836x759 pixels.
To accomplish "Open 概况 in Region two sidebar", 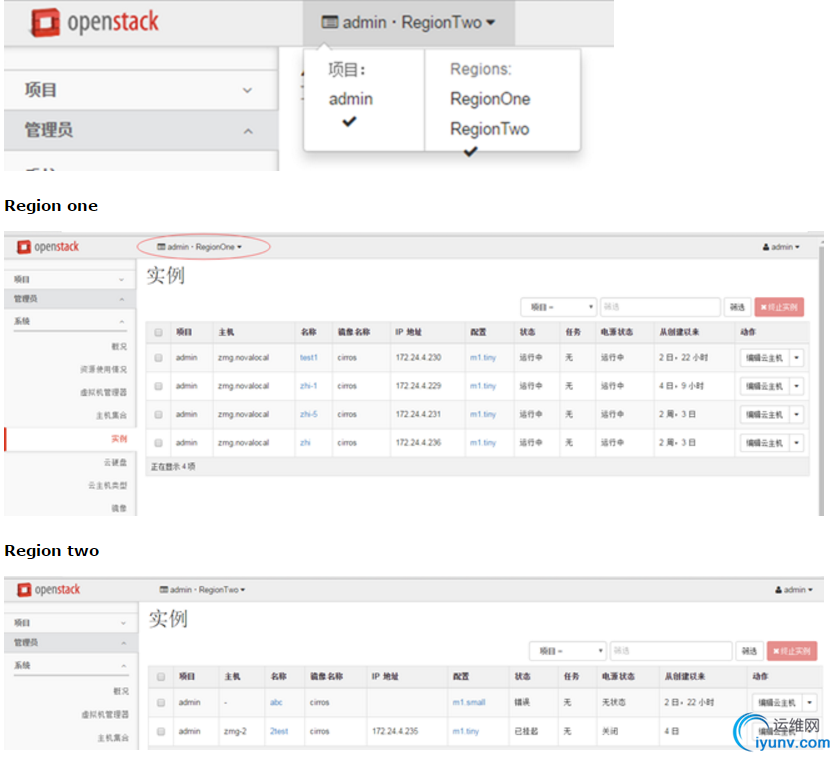I will point(121,691).
